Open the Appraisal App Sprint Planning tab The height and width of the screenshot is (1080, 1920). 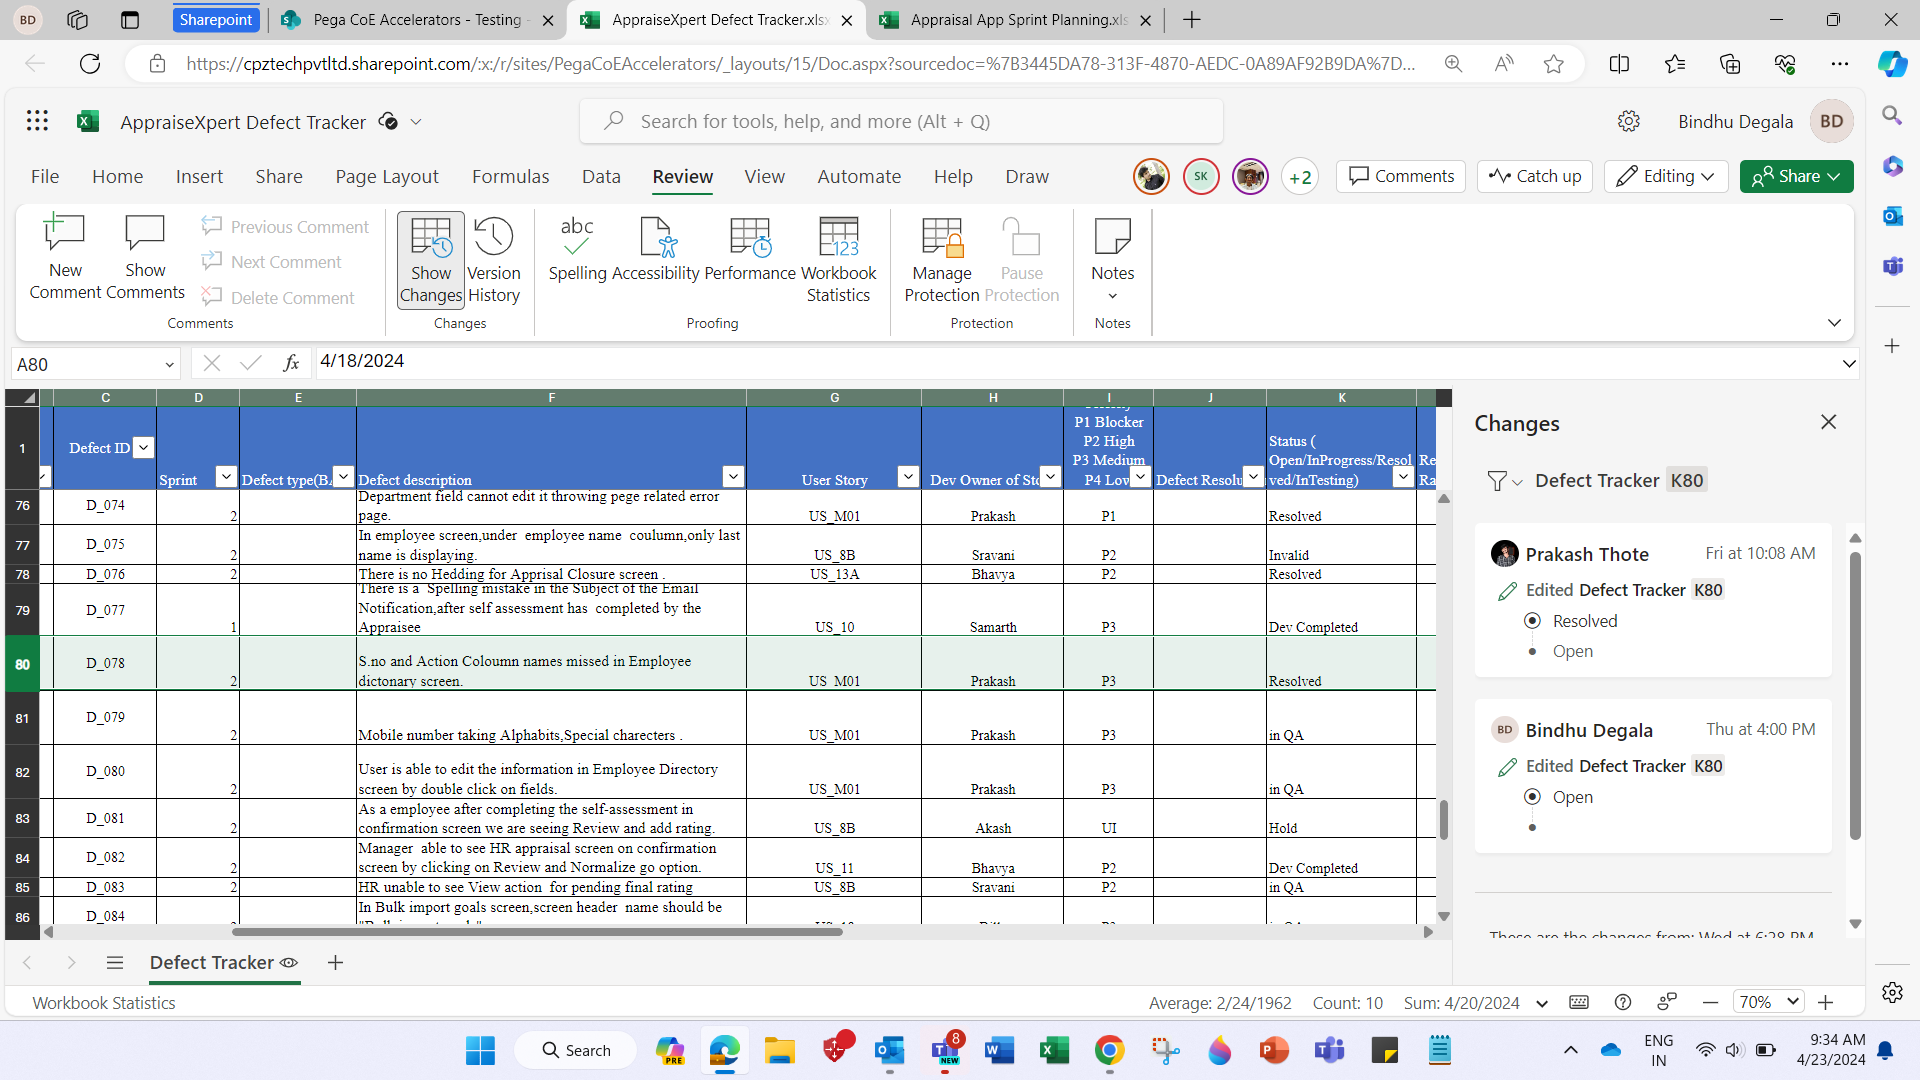1015,20
